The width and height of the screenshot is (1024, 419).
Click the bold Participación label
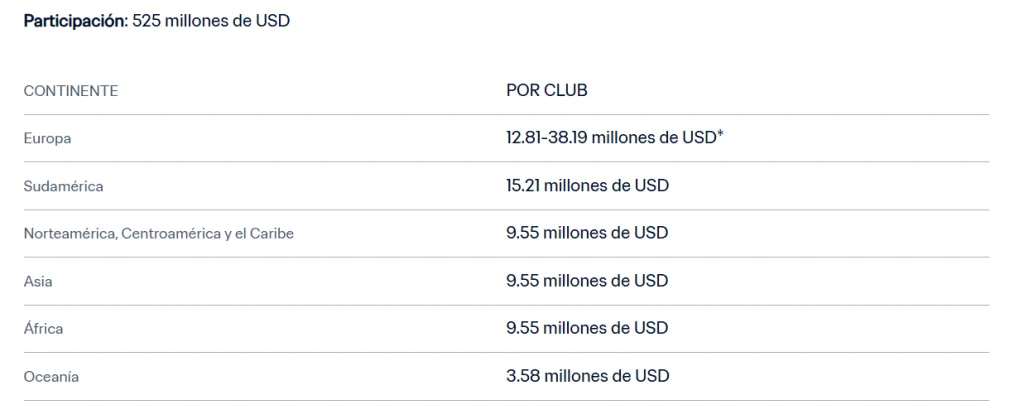coord(75,20)
